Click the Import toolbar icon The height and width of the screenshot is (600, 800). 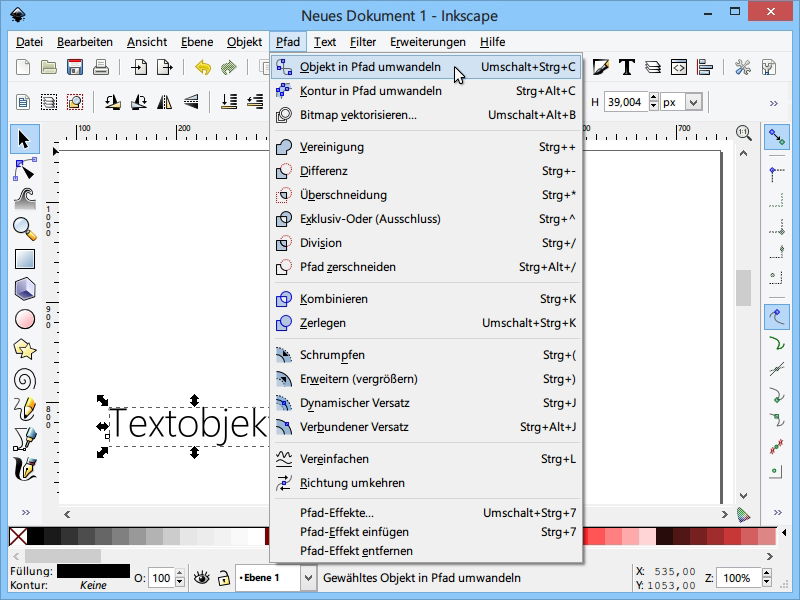pyautogui.click(x=139, y=67)
